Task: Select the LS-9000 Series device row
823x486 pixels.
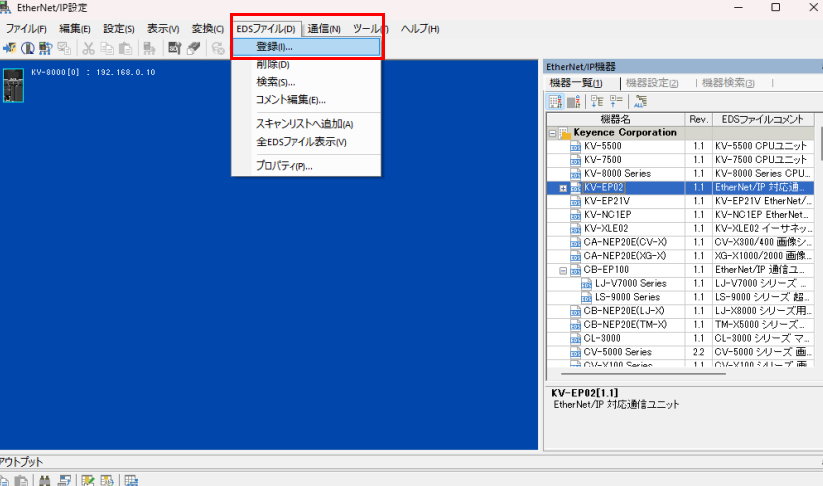Action: (681, 297)
